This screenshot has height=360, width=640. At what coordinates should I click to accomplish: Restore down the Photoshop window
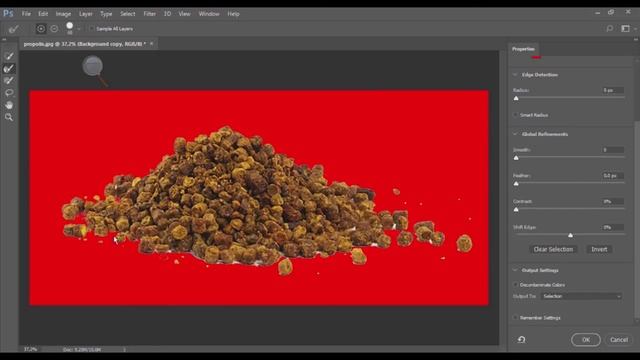pyautogui.click(x=611, y=13)
